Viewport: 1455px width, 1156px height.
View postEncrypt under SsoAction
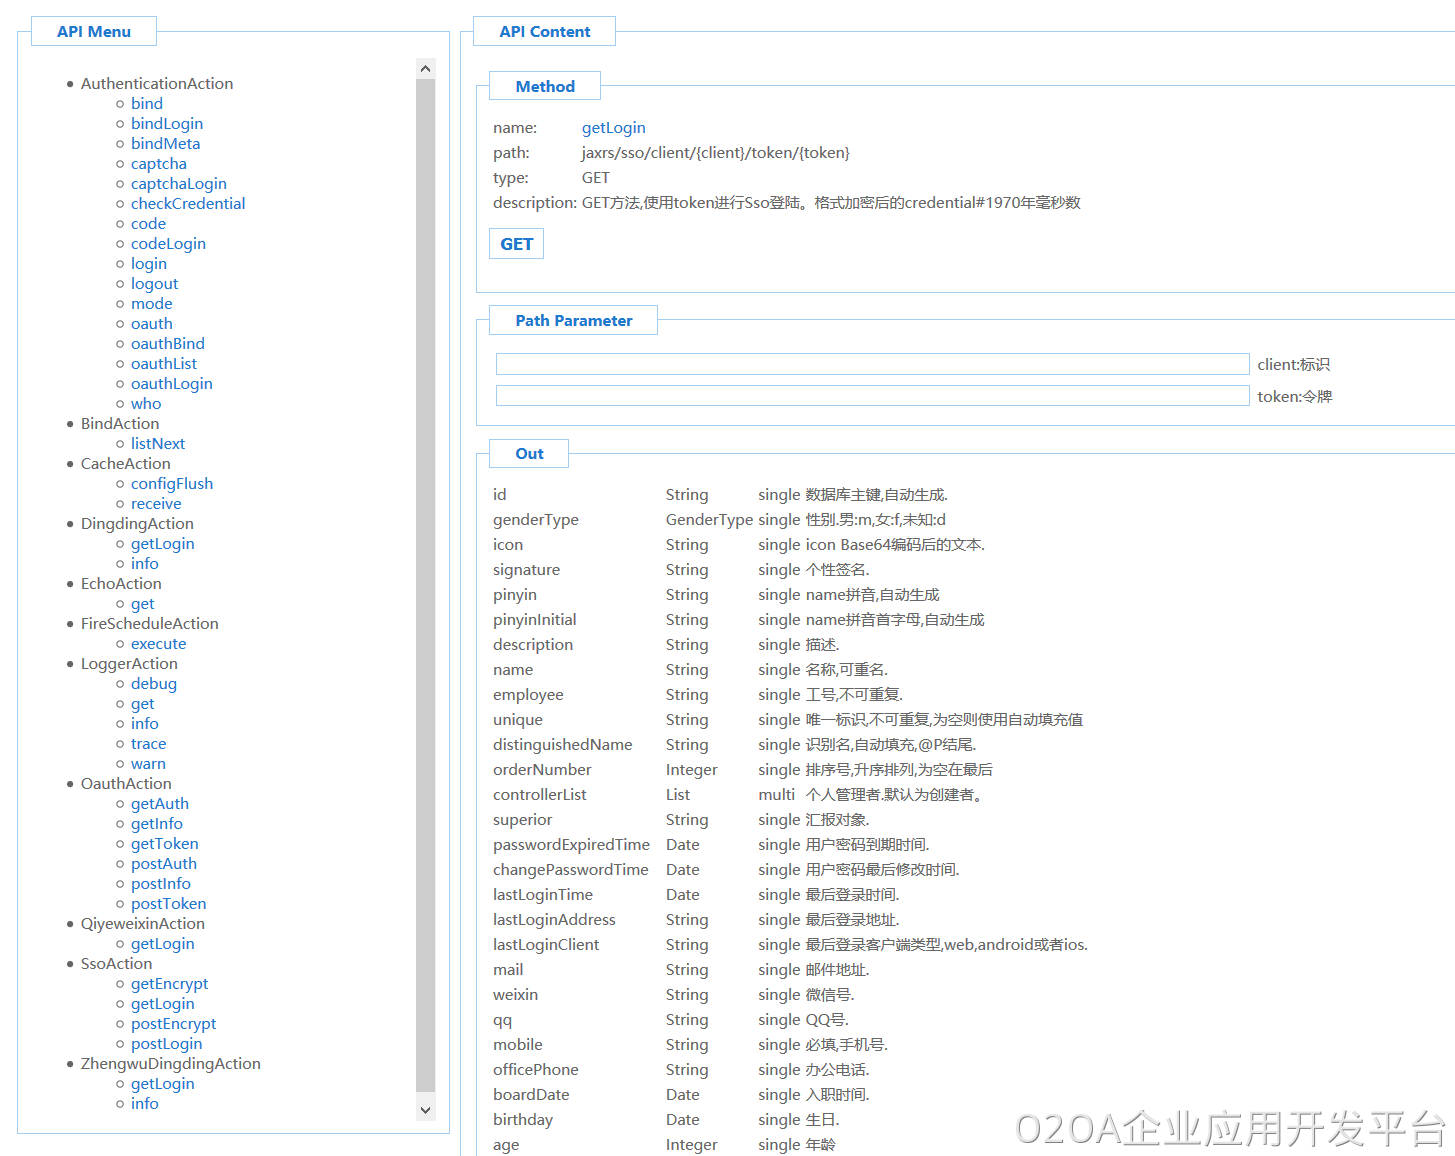click(x=173, y=1023)
